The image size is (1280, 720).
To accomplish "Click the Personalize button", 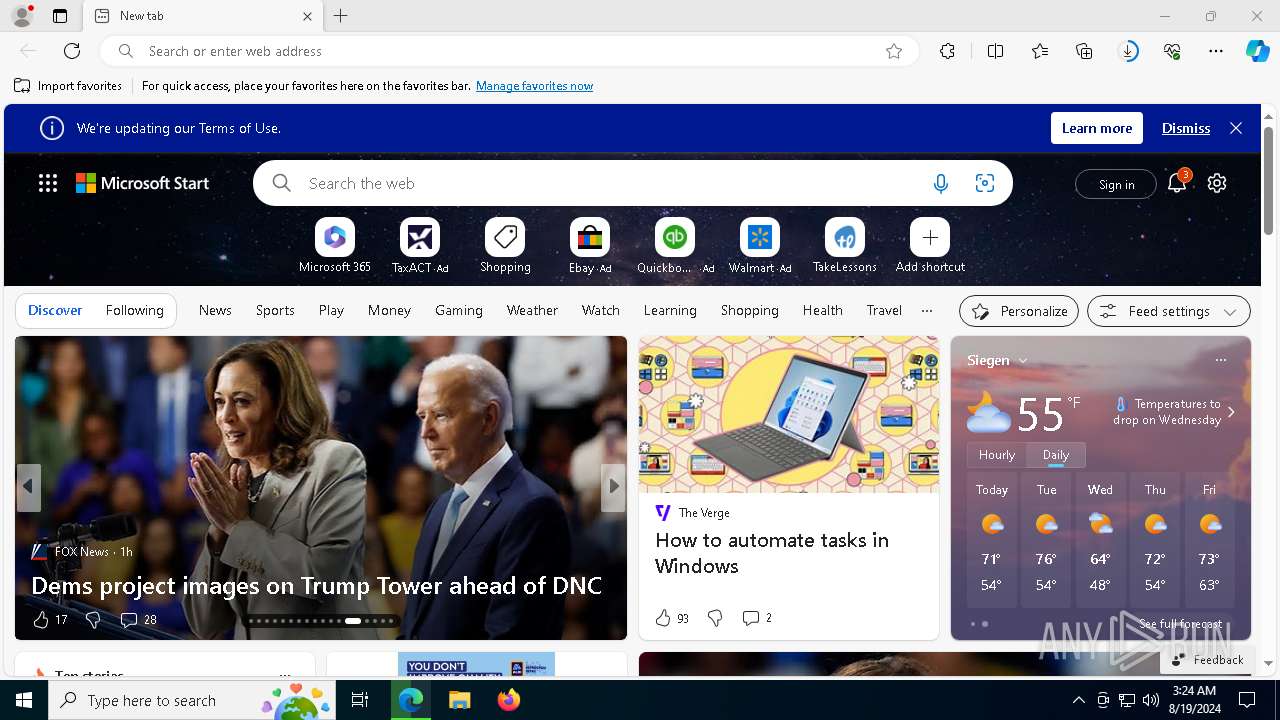I will [x=1019, y=311].
